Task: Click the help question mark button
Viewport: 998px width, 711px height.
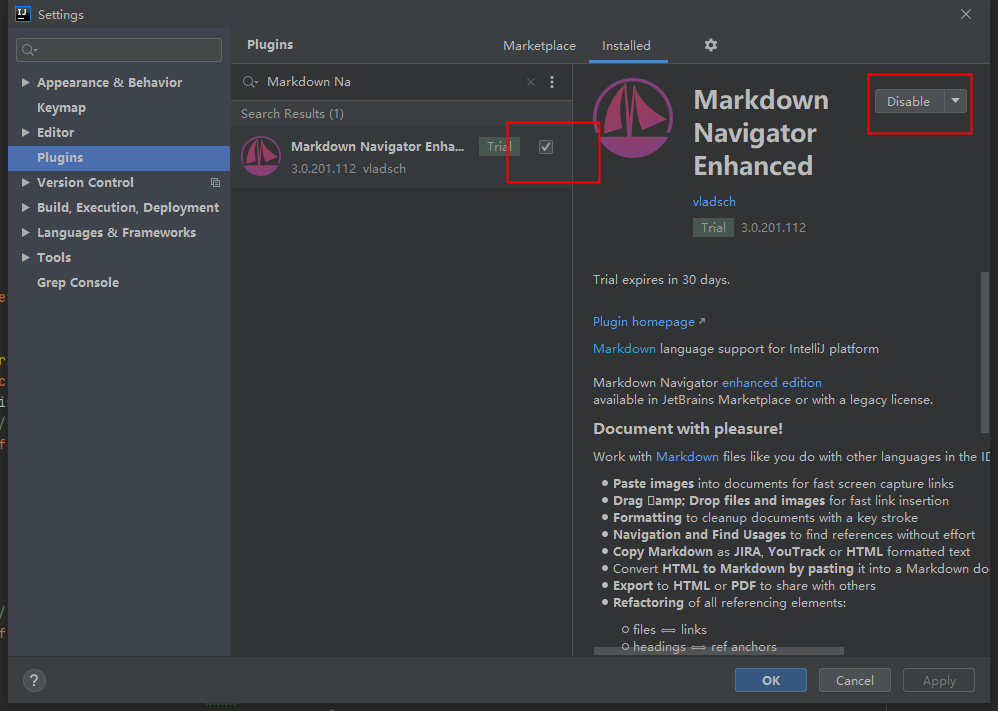Action: click(34, 680)
